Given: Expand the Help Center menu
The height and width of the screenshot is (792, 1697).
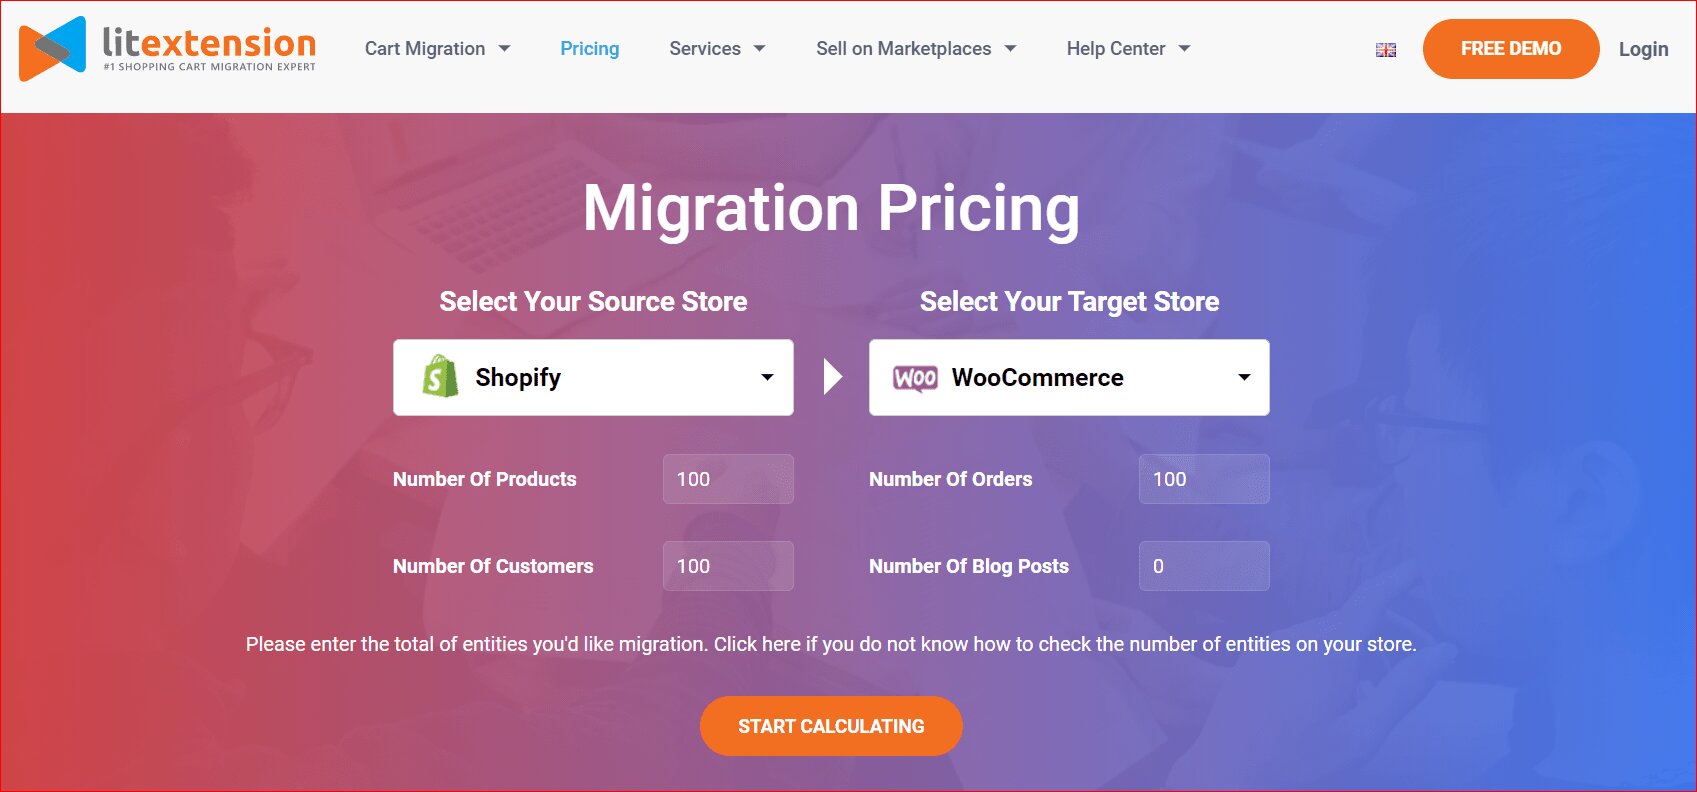Looking at the screenshot, I should 1128,49.
